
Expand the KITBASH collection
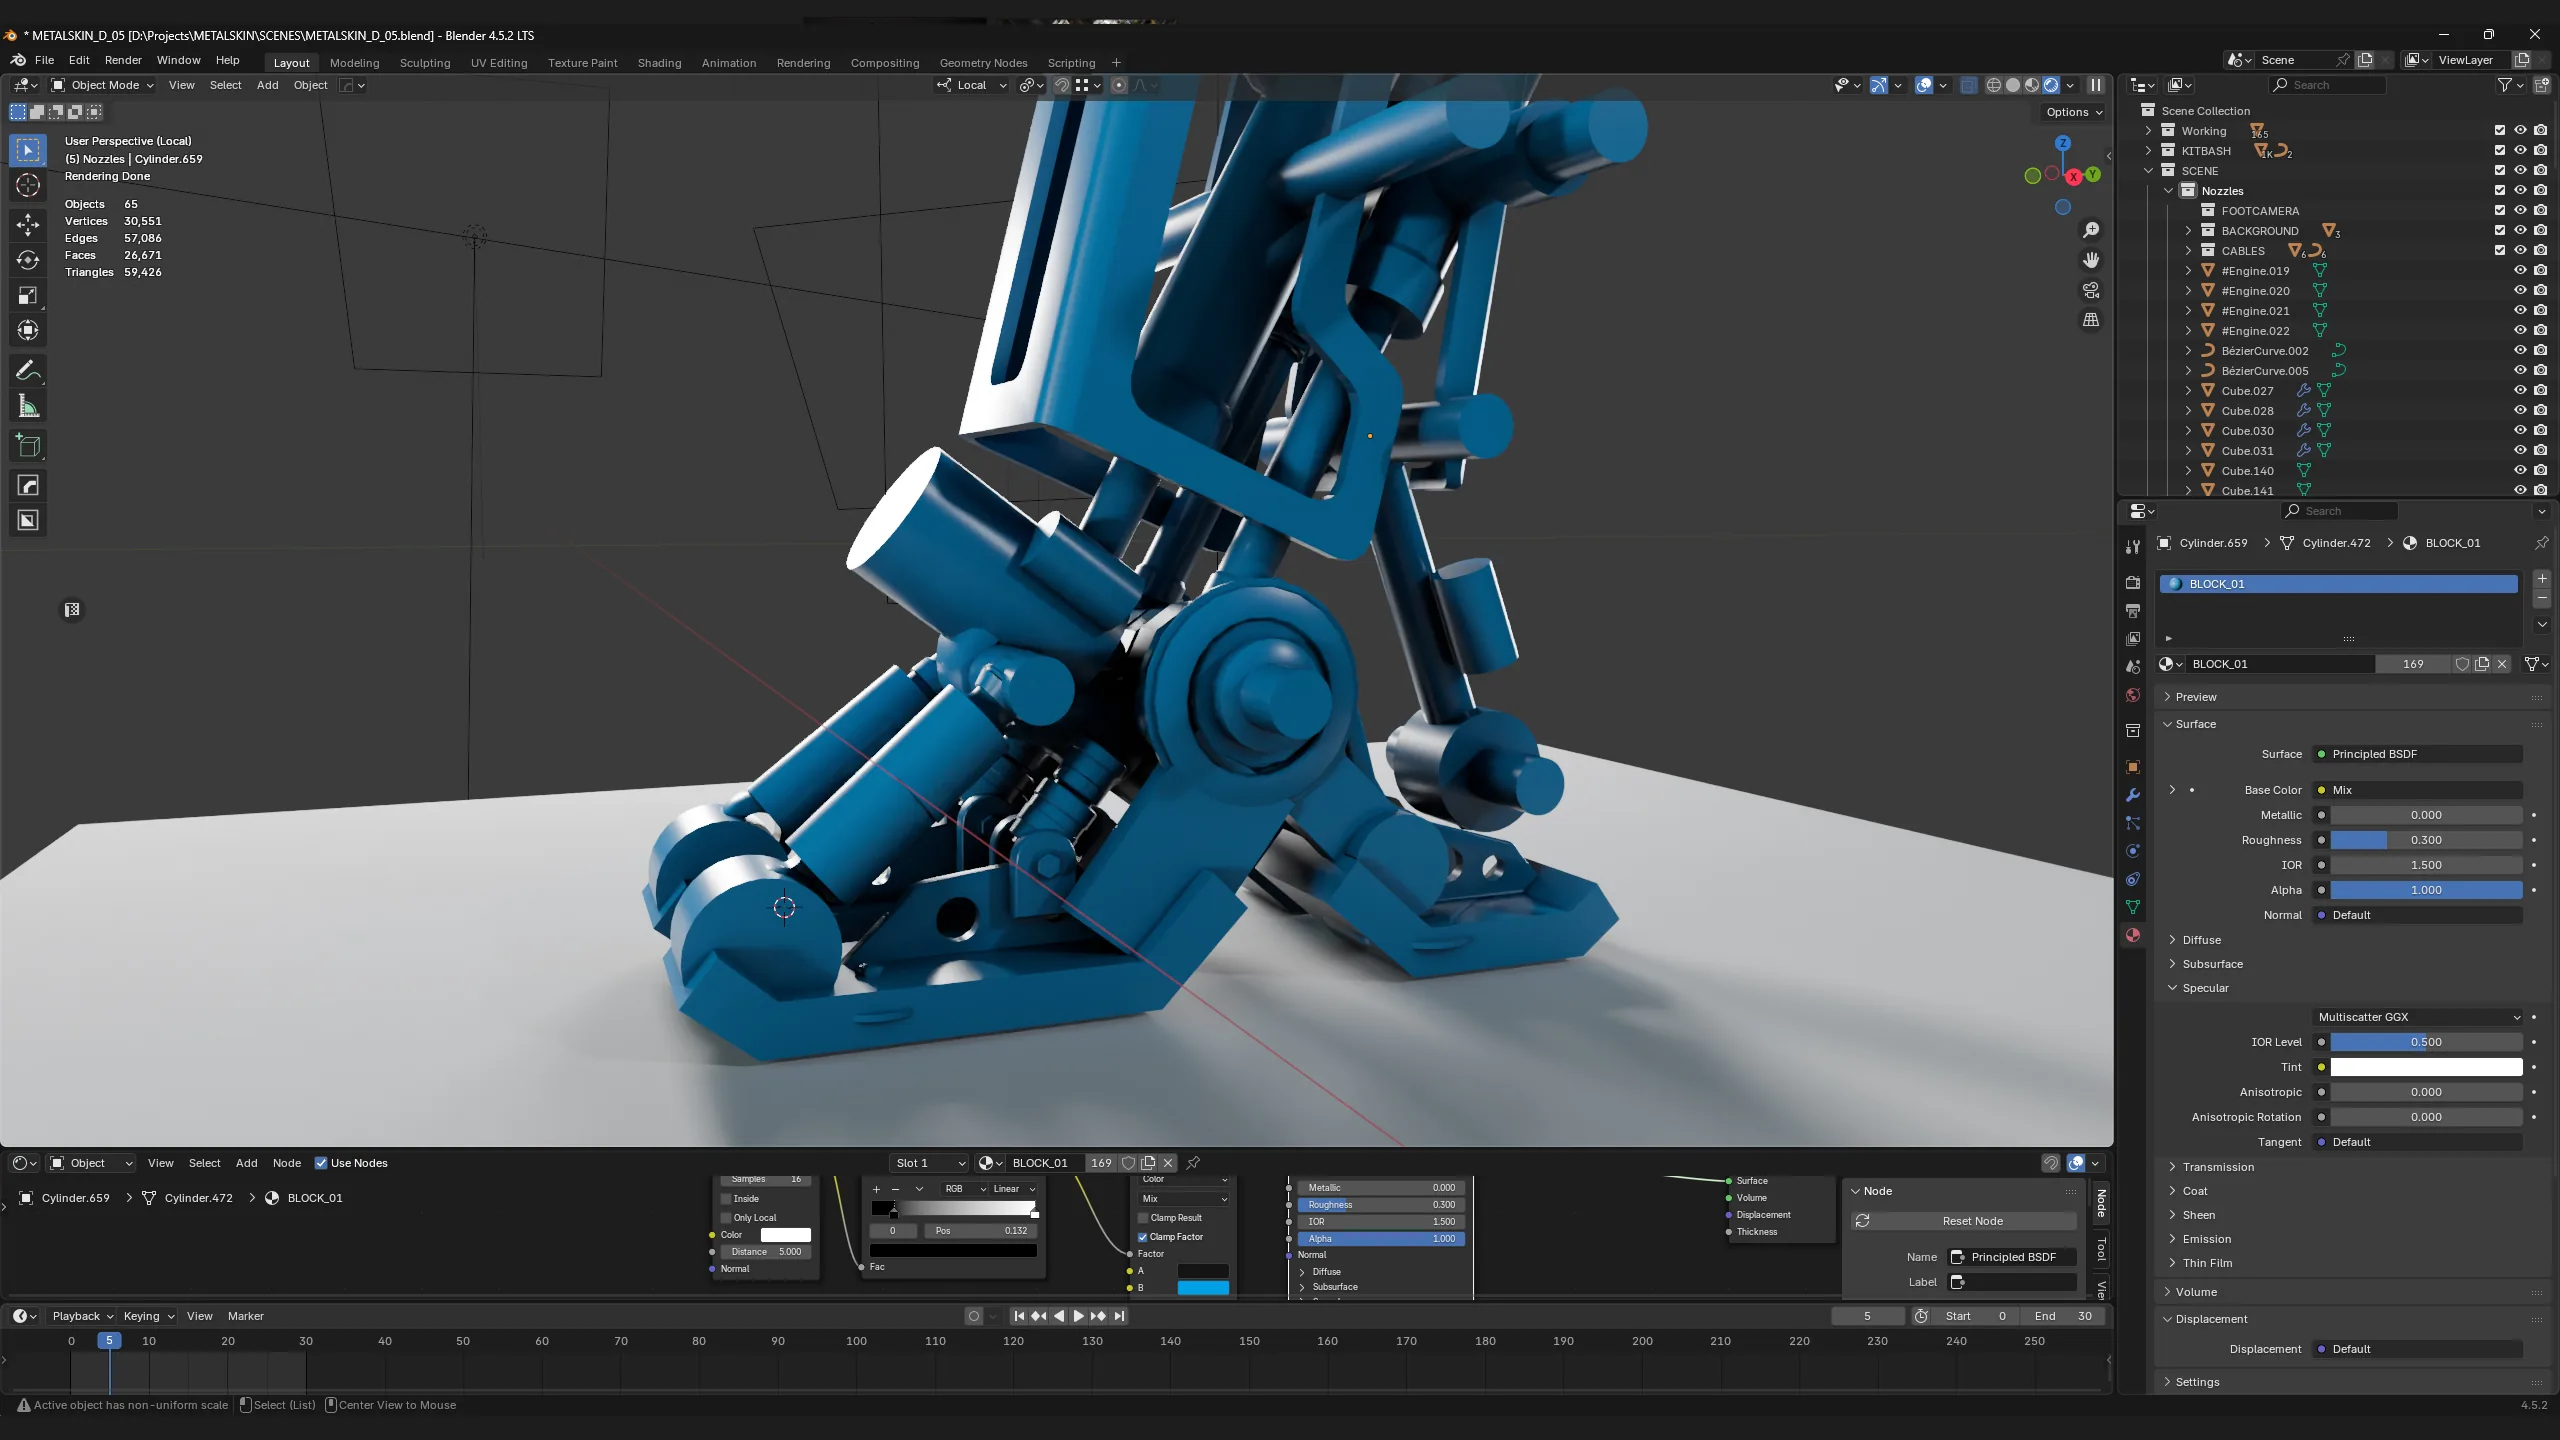coord(2148,151)
